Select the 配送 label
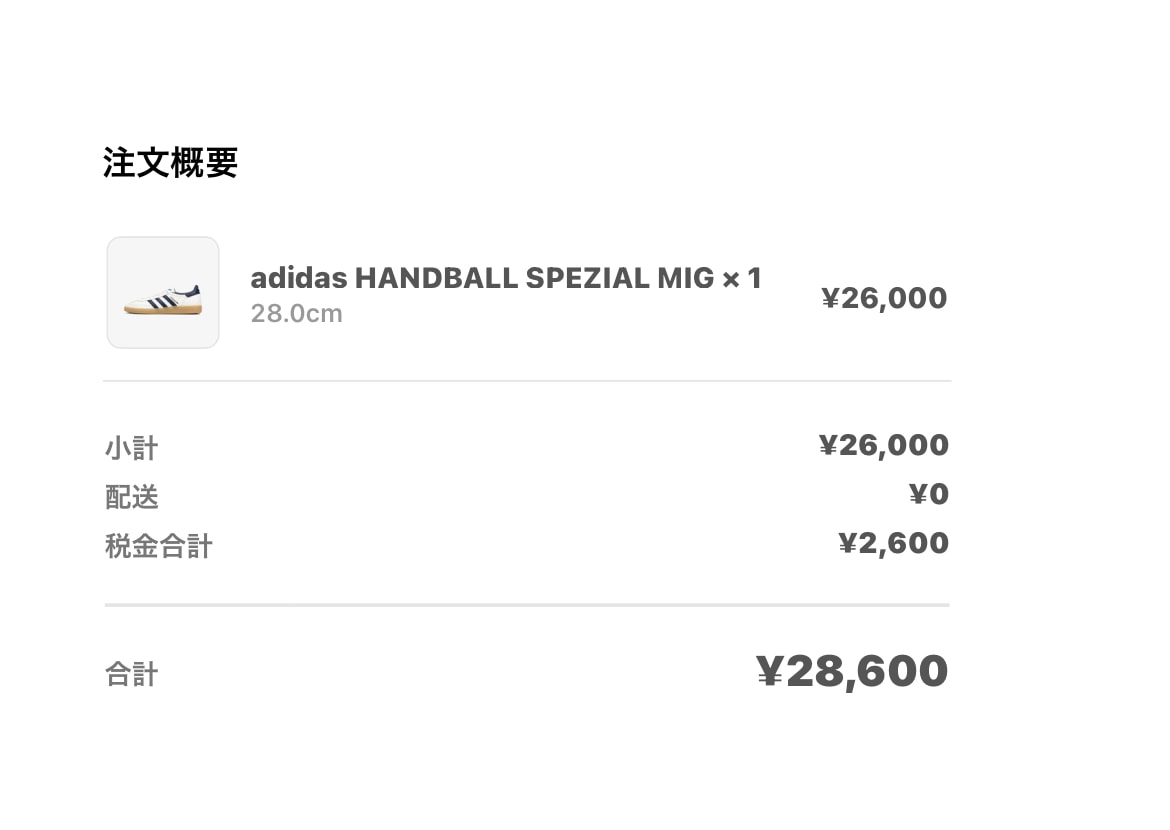1170x830 pixels. (131, 497)
